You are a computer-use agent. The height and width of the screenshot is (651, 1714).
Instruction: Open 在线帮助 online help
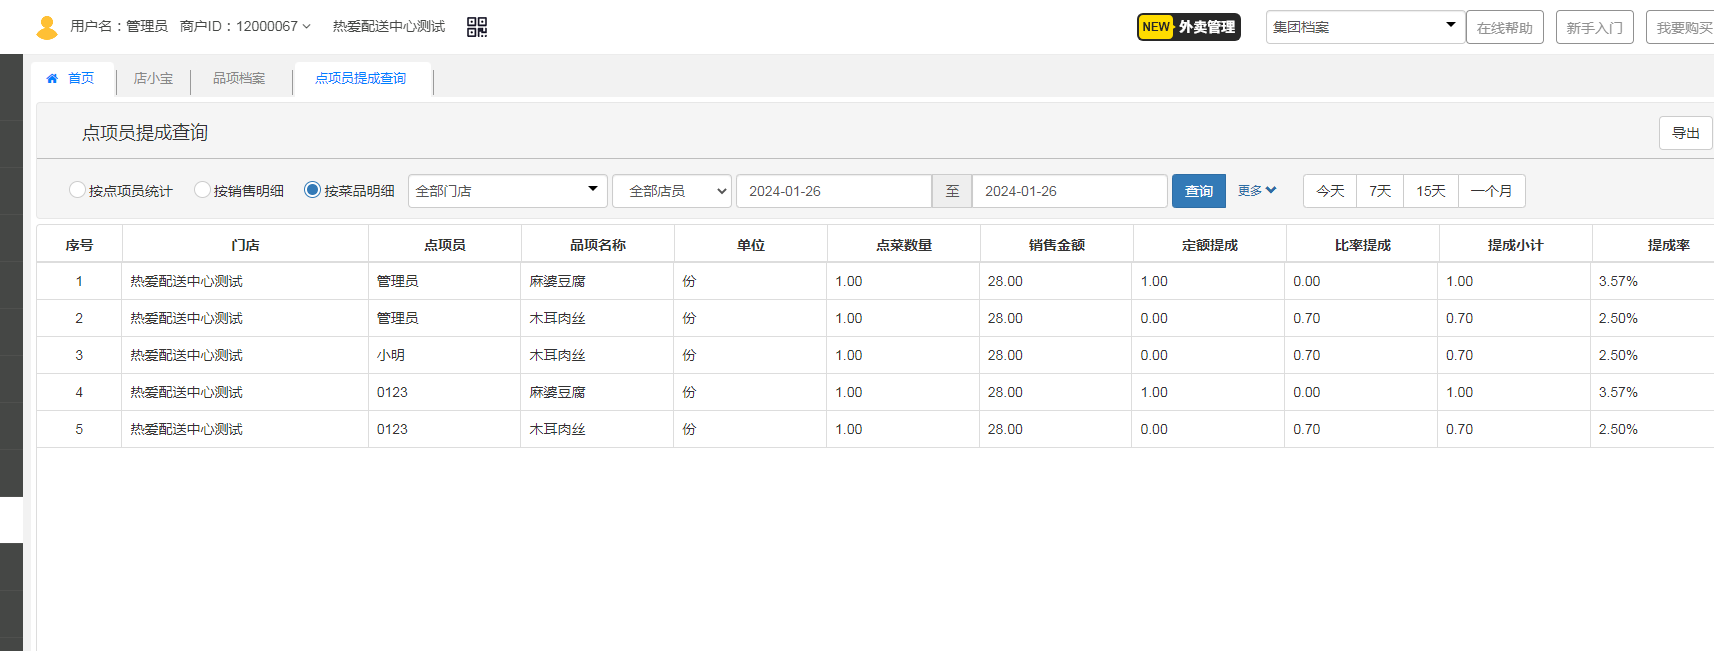pos(1504,28)
